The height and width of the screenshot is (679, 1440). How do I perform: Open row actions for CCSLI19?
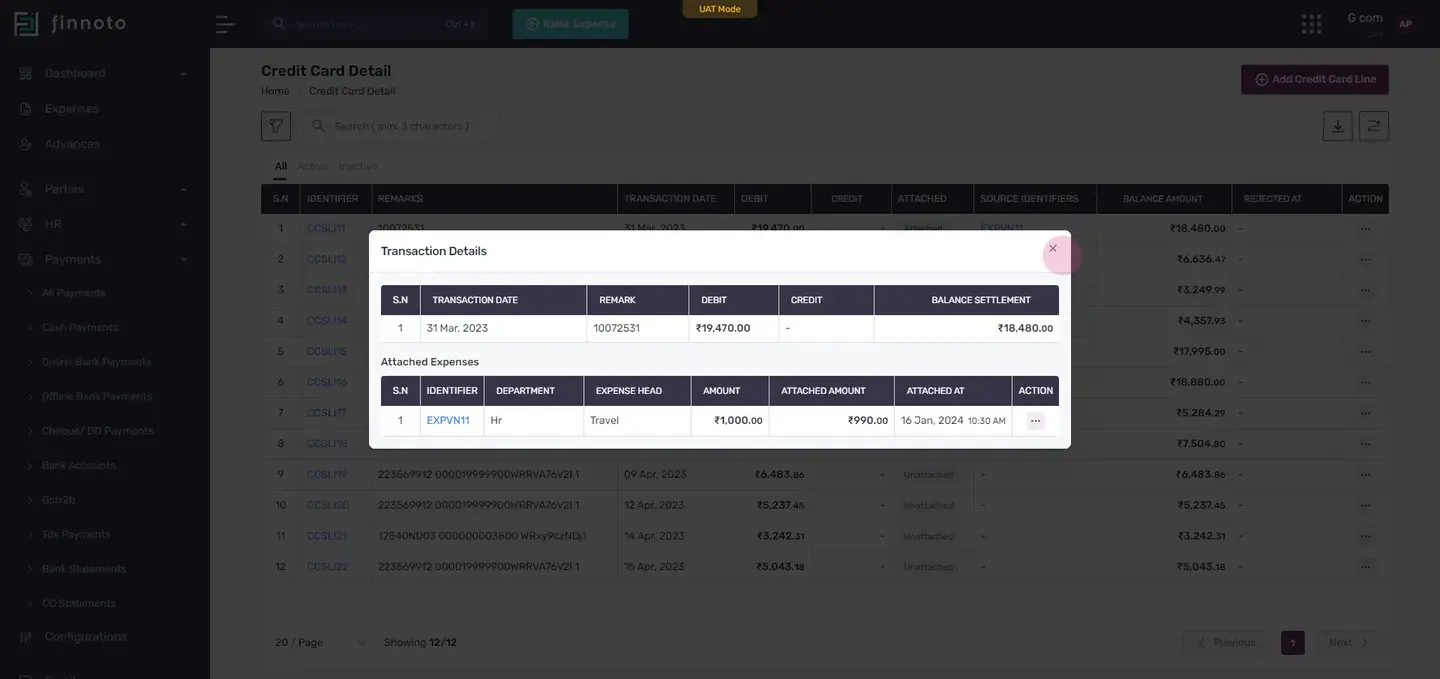click(x=1365, y=475)
